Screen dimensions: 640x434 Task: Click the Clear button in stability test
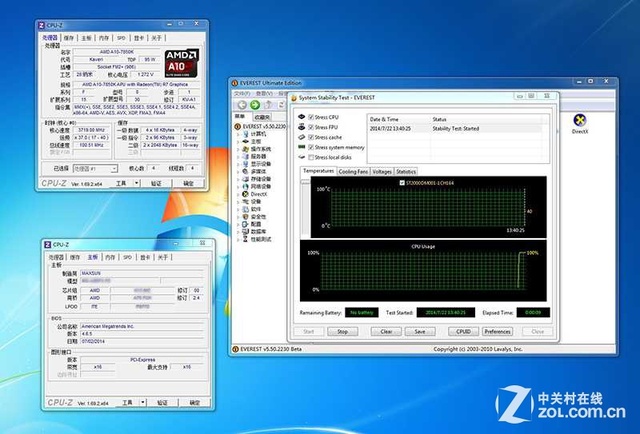(x=386, y=332)
